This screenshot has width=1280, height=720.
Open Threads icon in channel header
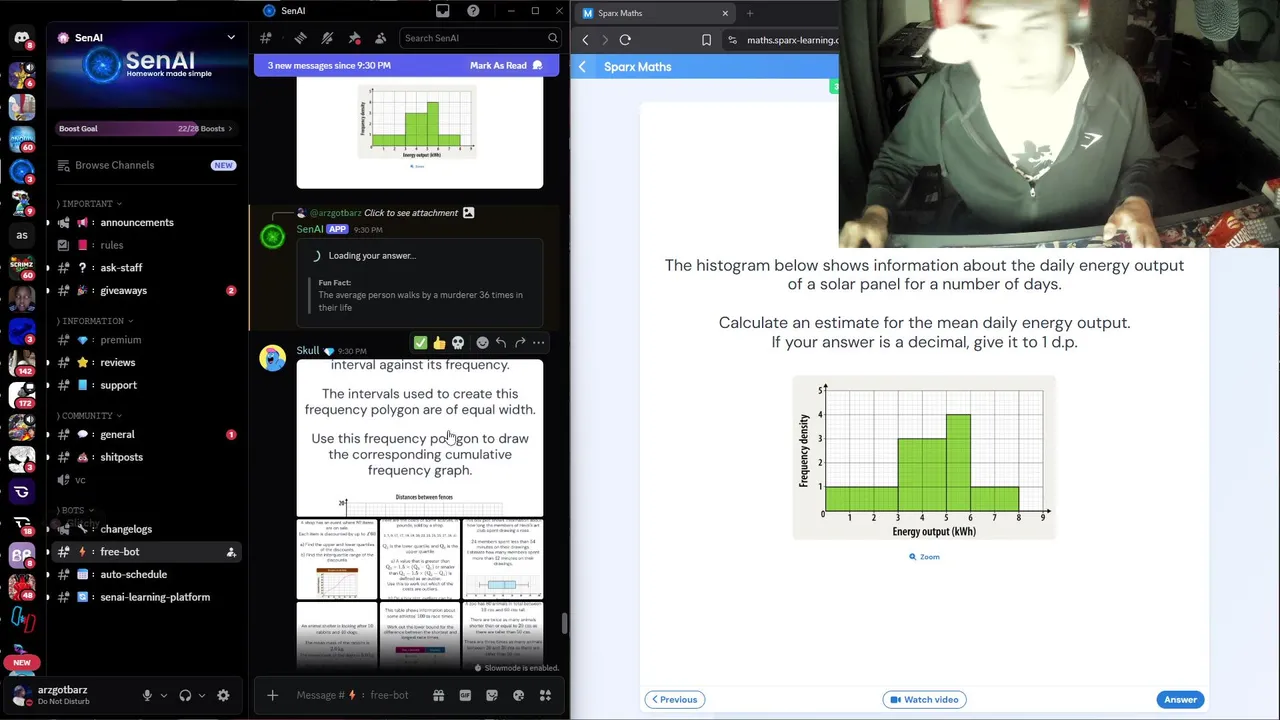coord(300,38)
